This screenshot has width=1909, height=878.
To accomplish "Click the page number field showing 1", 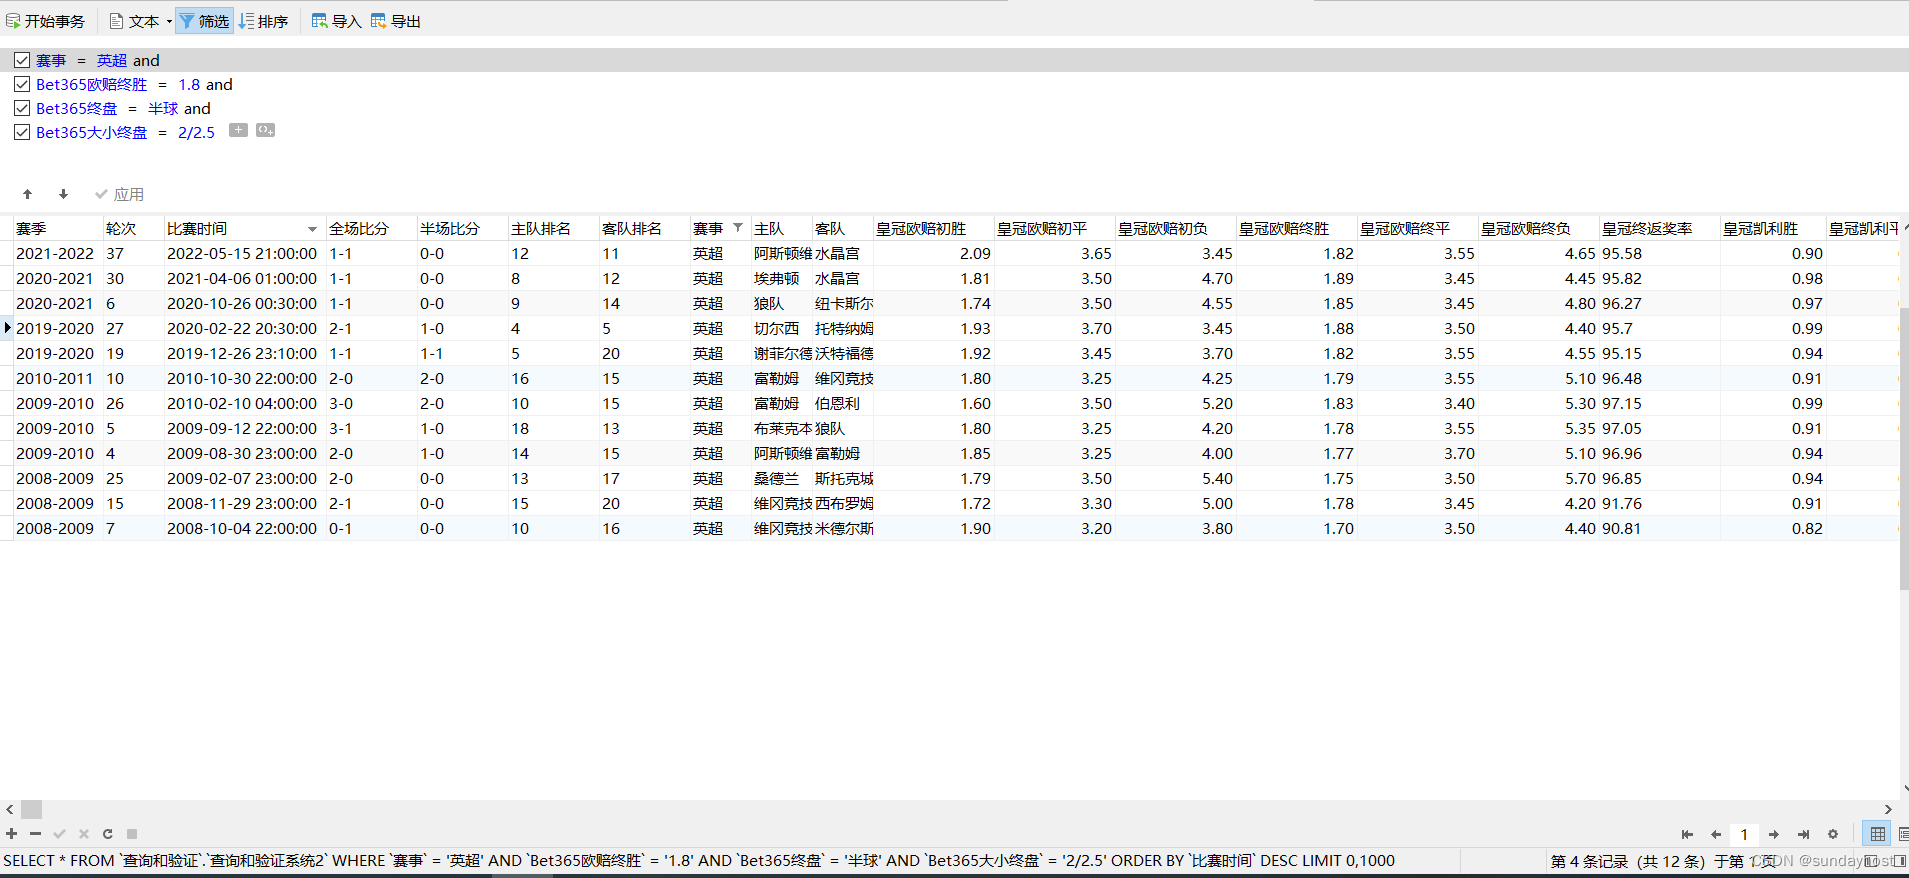I will pos(1744,834).
